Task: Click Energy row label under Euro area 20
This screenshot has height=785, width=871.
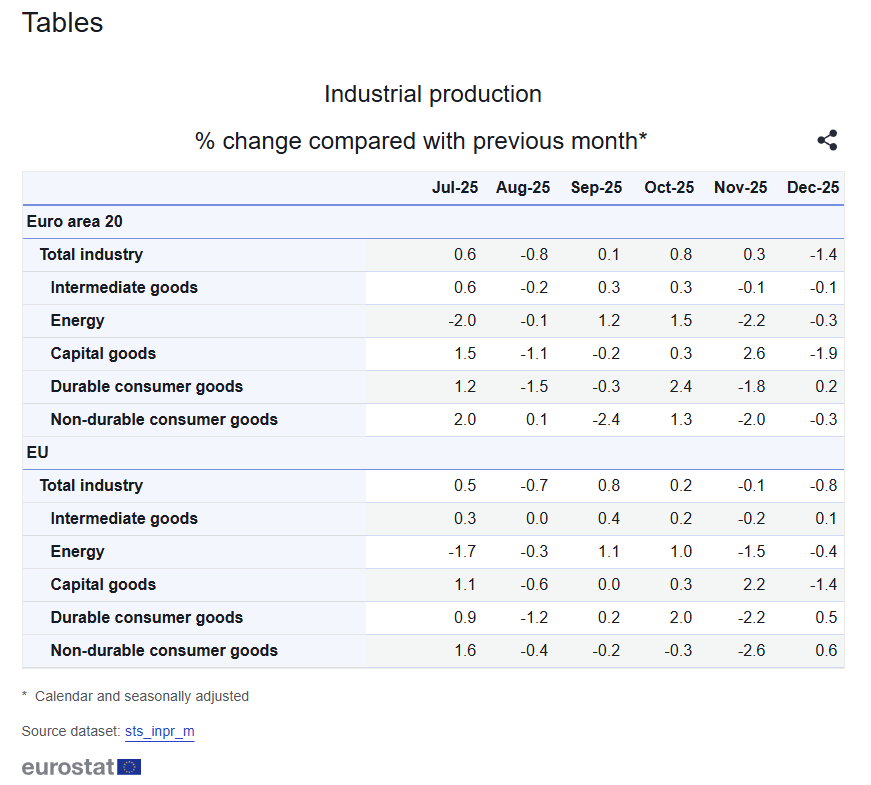Action: pyautogui.click(x=78, y=321)
